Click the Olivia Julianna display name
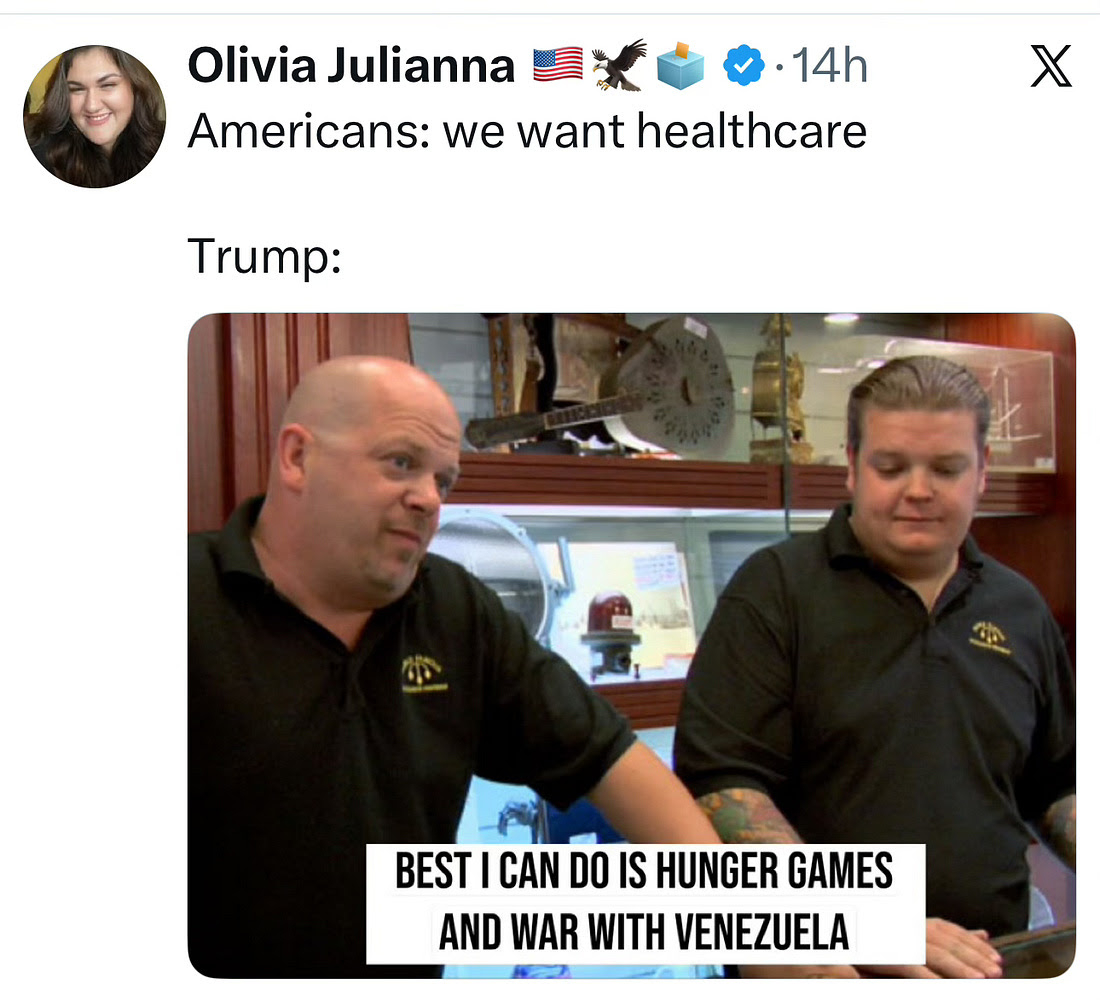The height and width of the screenshot is (1000, 1100). tap(351, 65)
